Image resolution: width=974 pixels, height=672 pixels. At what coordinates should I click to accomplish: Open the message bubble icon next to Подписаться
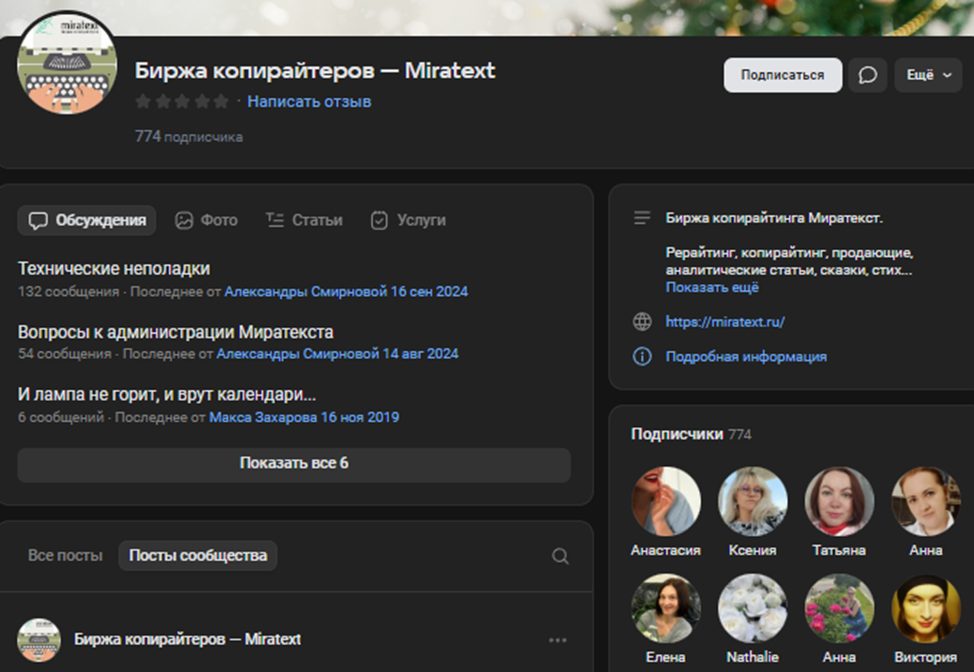(867, 75)
